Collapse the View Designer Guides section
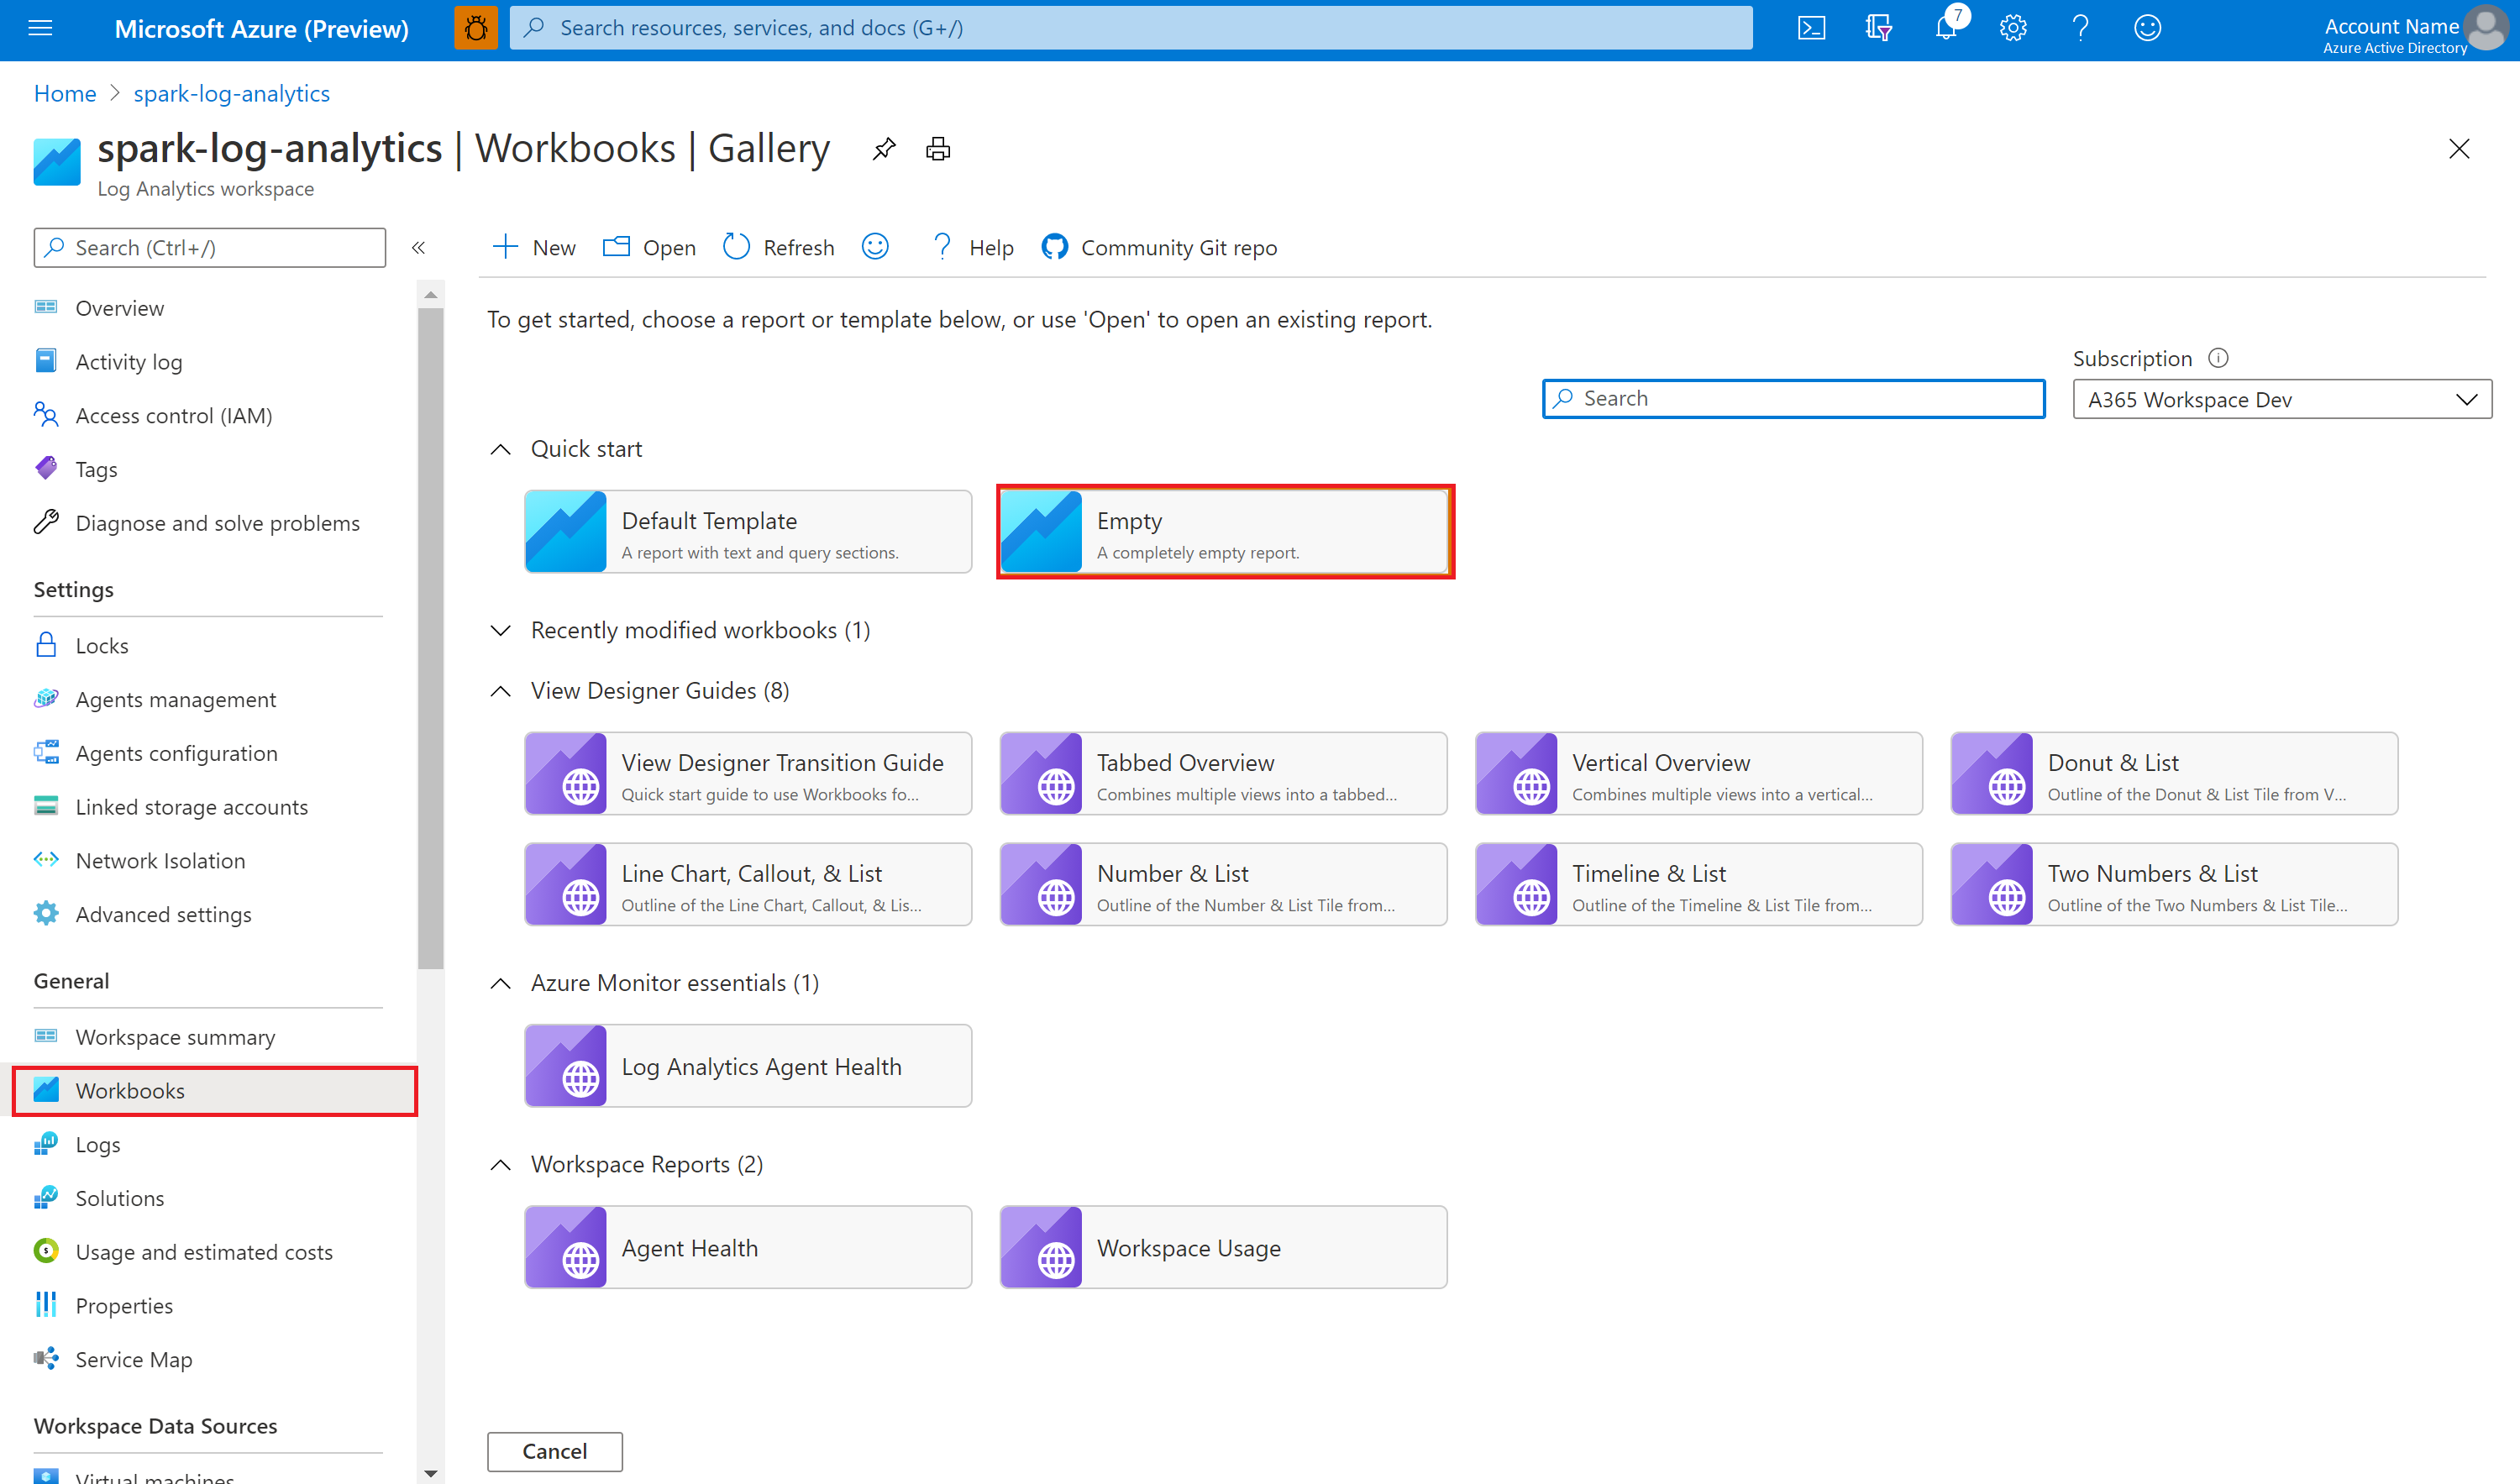 (x=501, y=690)
